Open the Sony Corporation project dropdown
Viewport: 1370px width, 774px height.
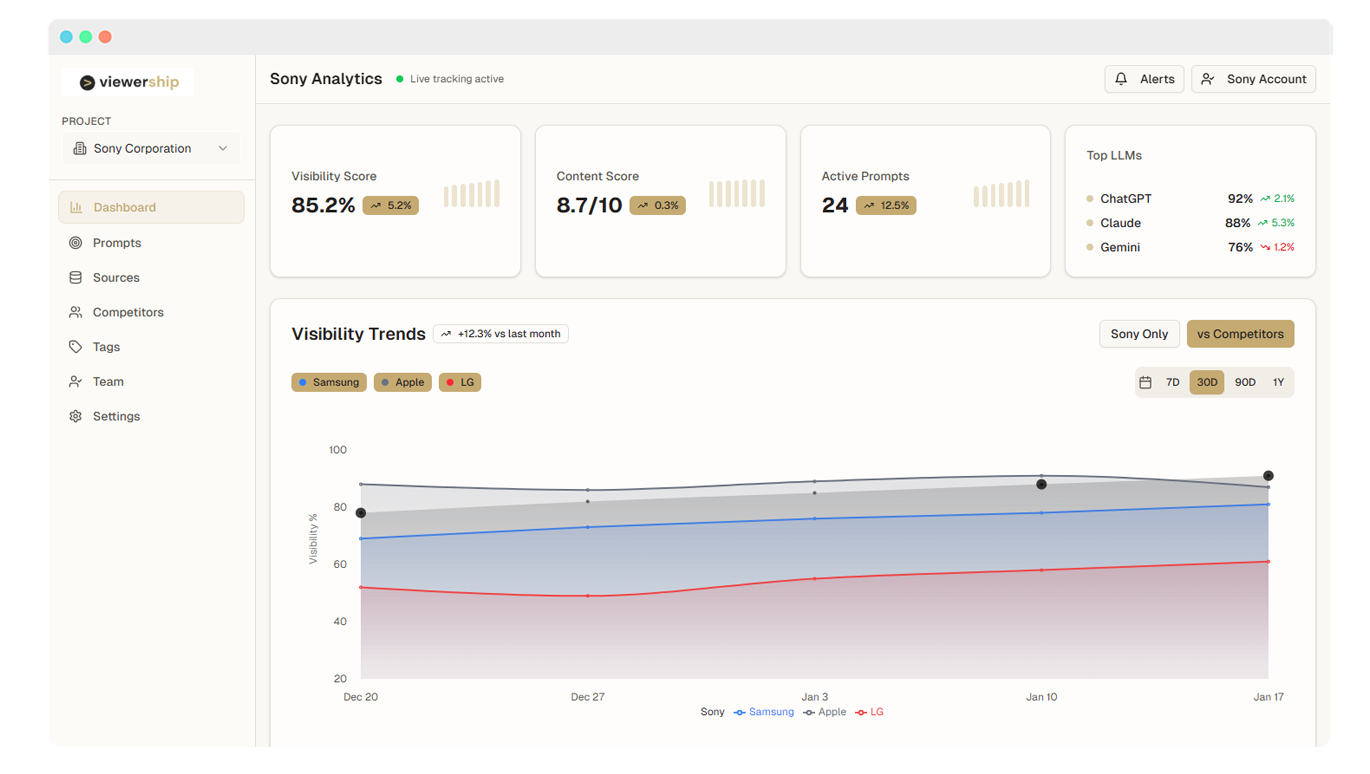pos(151,148)
